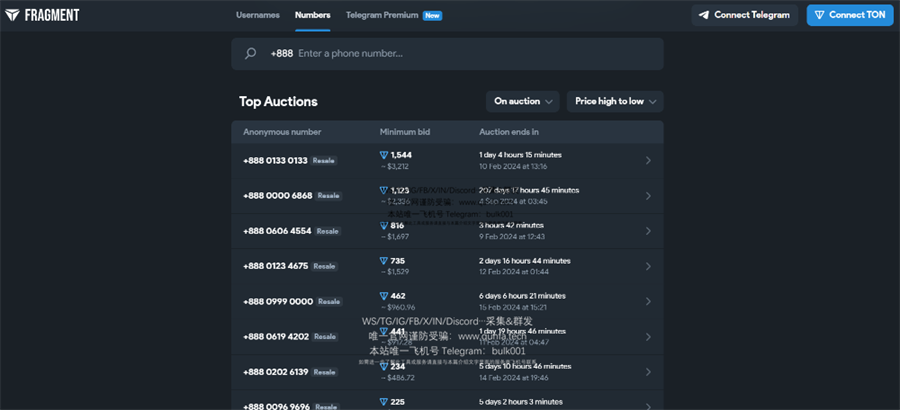Image resolution: width=900 pixels, height=410 pixels.
Task: Click the ~ $1,697 price text
Action: pos(394,237)
